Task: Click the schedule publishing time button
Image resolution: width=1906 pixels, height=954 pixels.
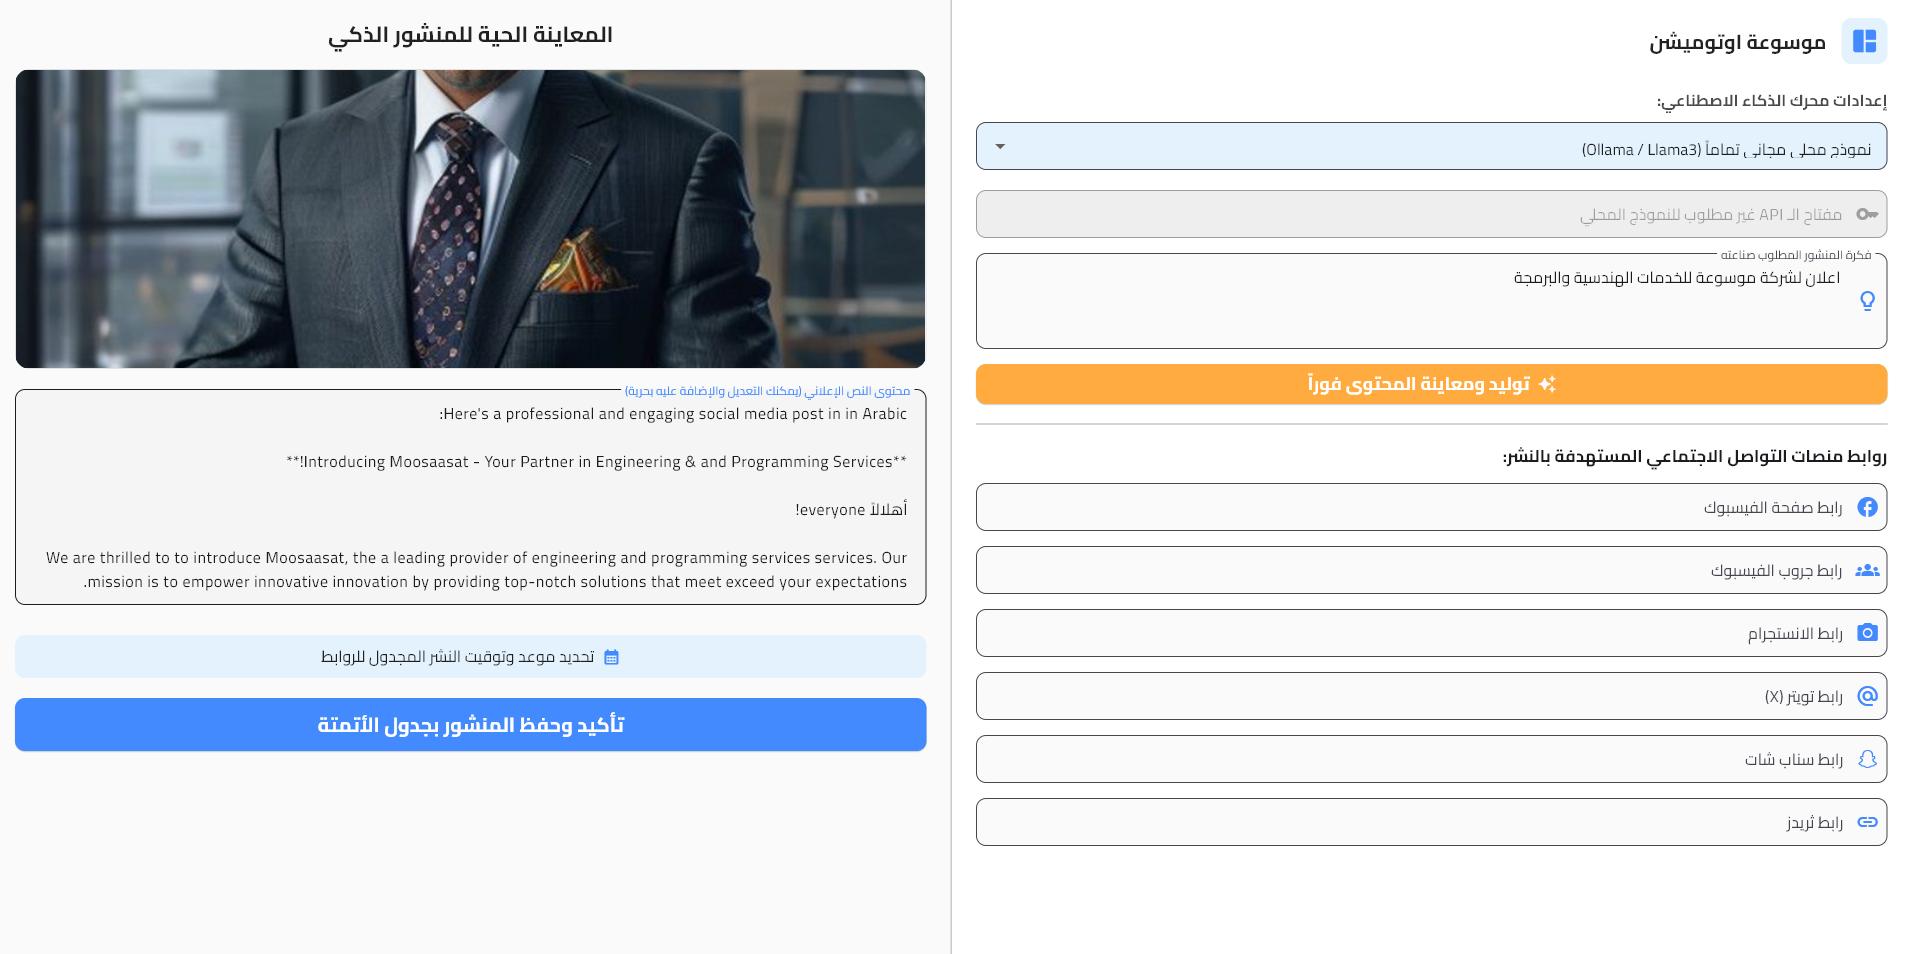Action: (x=470, y=657)
